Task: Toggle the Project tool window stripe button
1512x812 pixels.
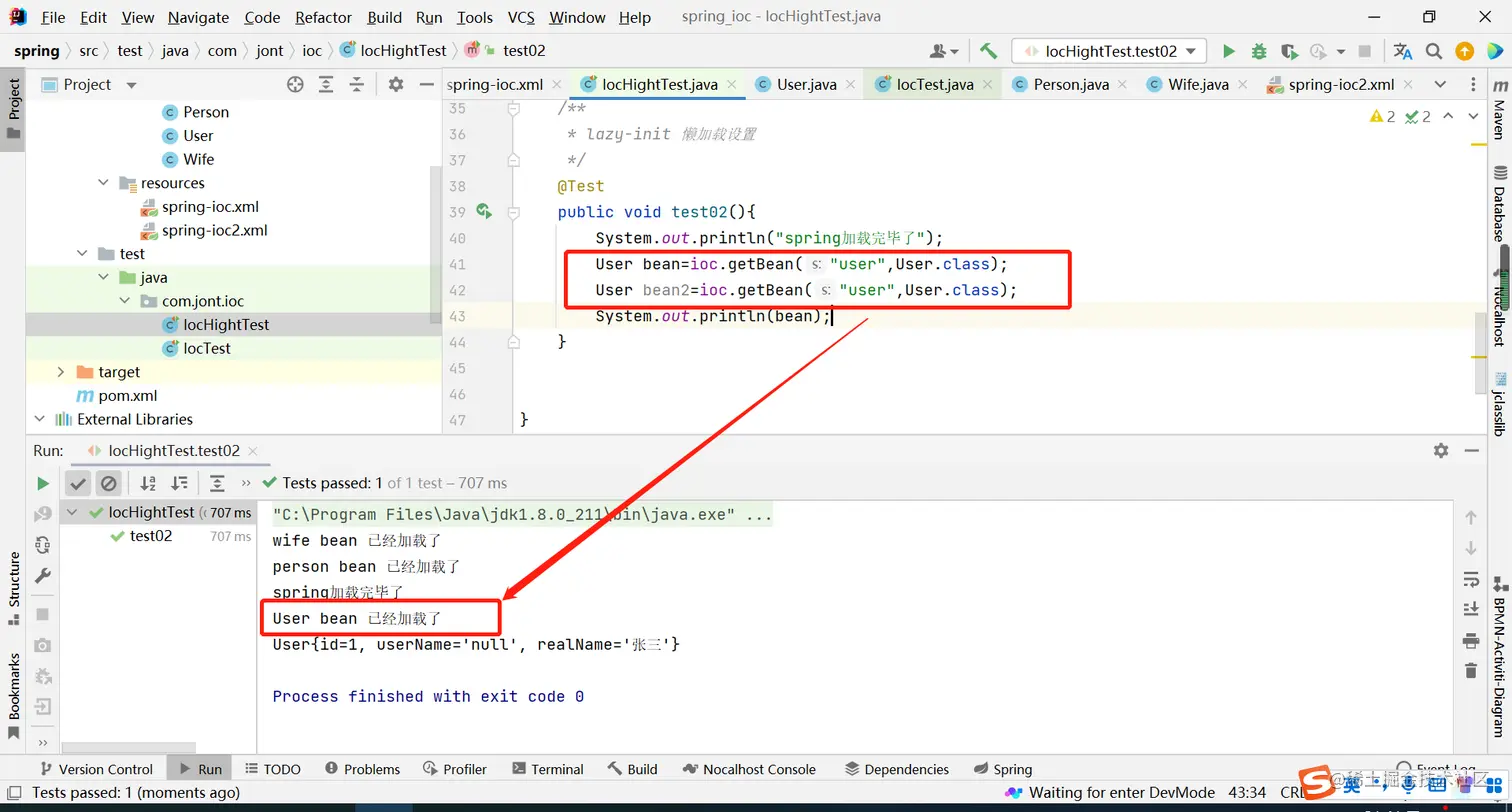Action: (x=14, y=108)
